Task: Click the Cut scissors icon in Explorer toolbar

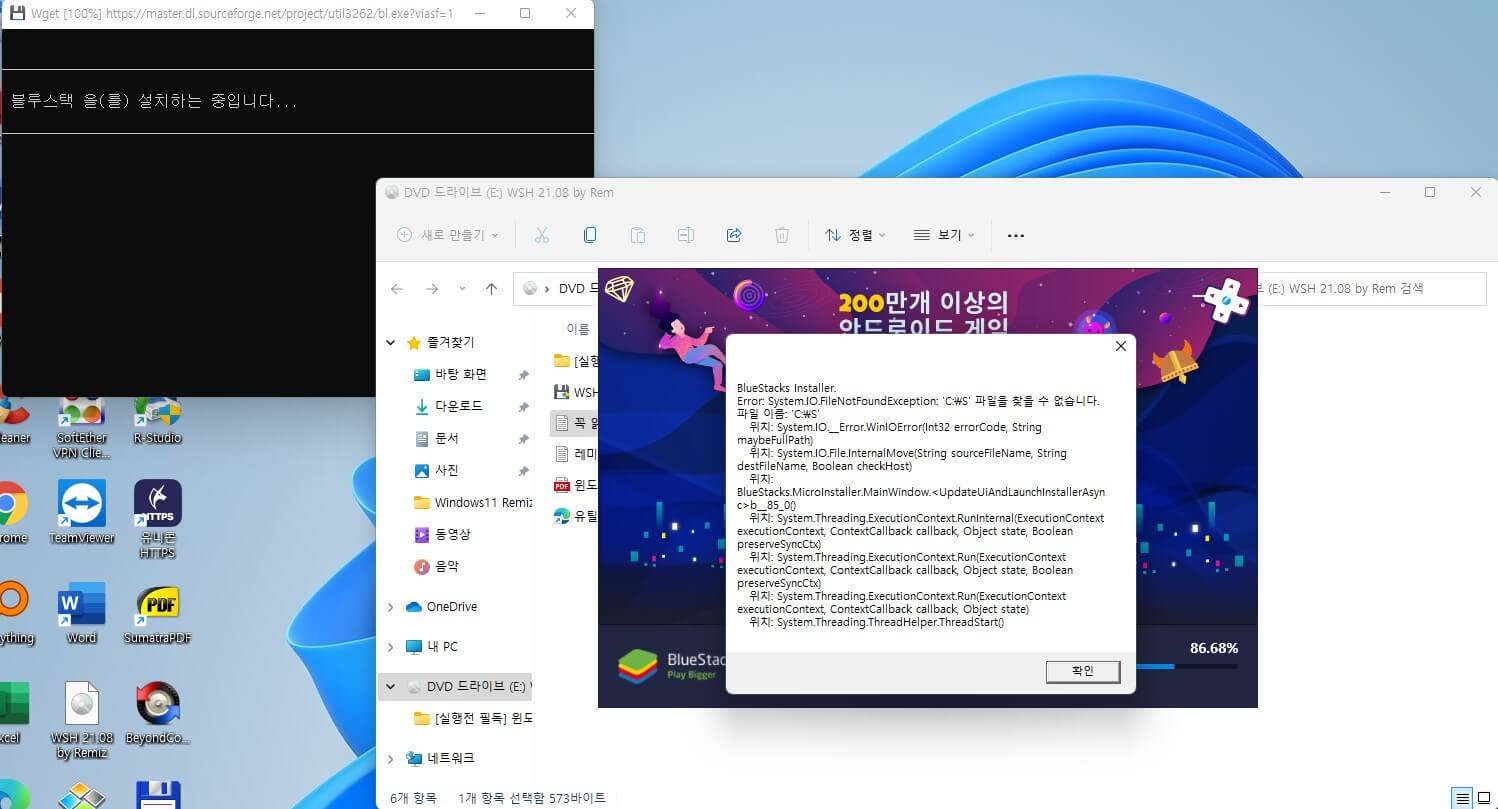Action: click(542, 235)
